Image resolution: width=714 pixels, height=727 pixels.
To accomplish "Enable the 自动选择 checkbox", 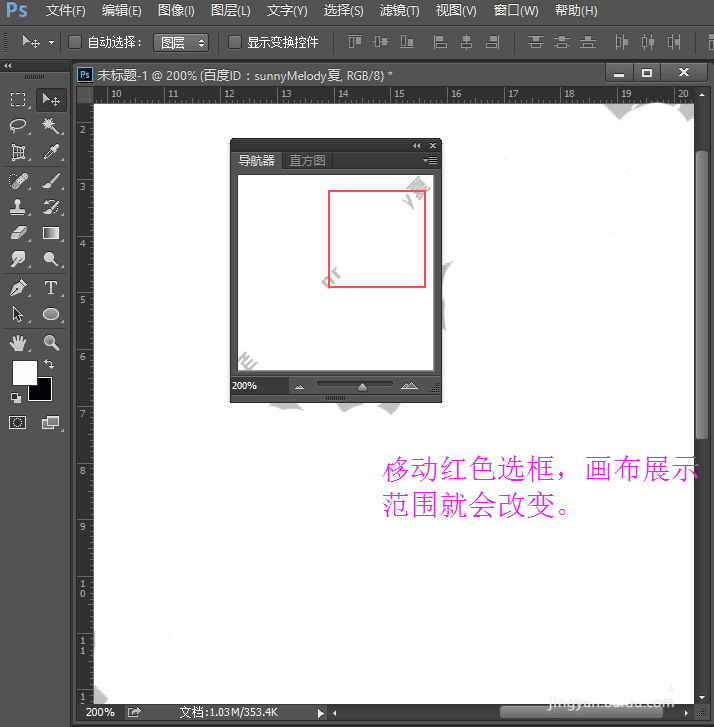I will 75,42.
